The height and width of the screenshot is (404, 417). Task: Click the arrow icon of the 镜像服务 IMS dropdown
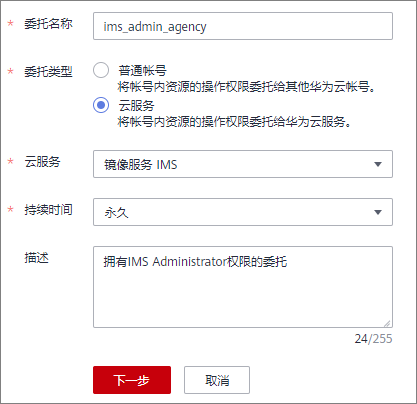(x=378, y=164)
